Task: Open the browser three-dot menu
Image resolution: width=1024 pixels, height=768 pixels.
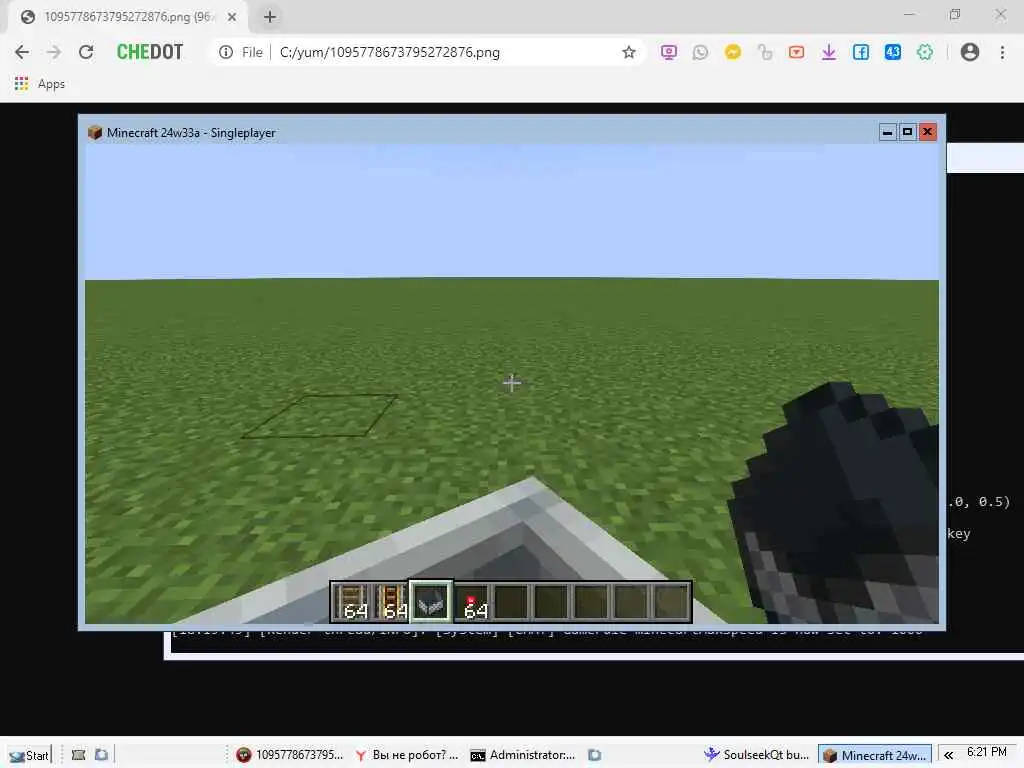Action: (1002, 52)
